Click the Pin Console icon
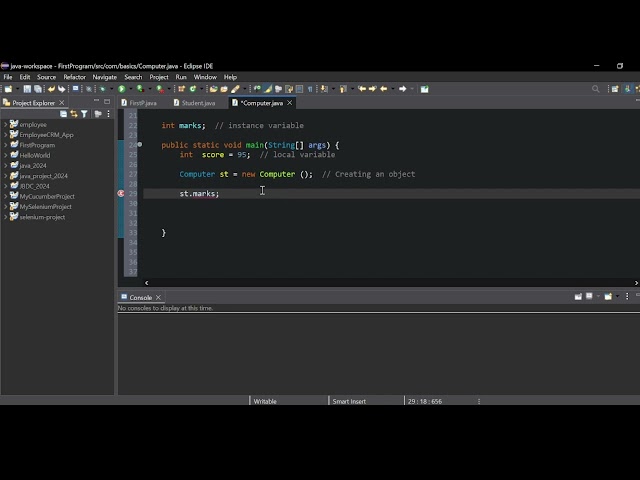This screenshot has width=640, height=480. (578, 296)
